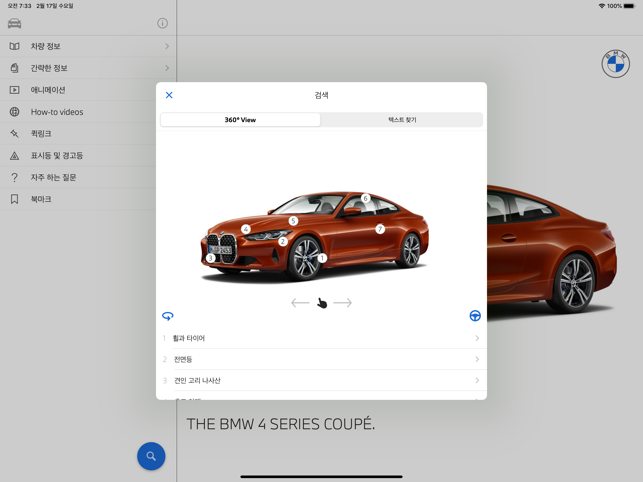
Task: Open the info icon in sidebar header
Action: click(x=162, y=23)
